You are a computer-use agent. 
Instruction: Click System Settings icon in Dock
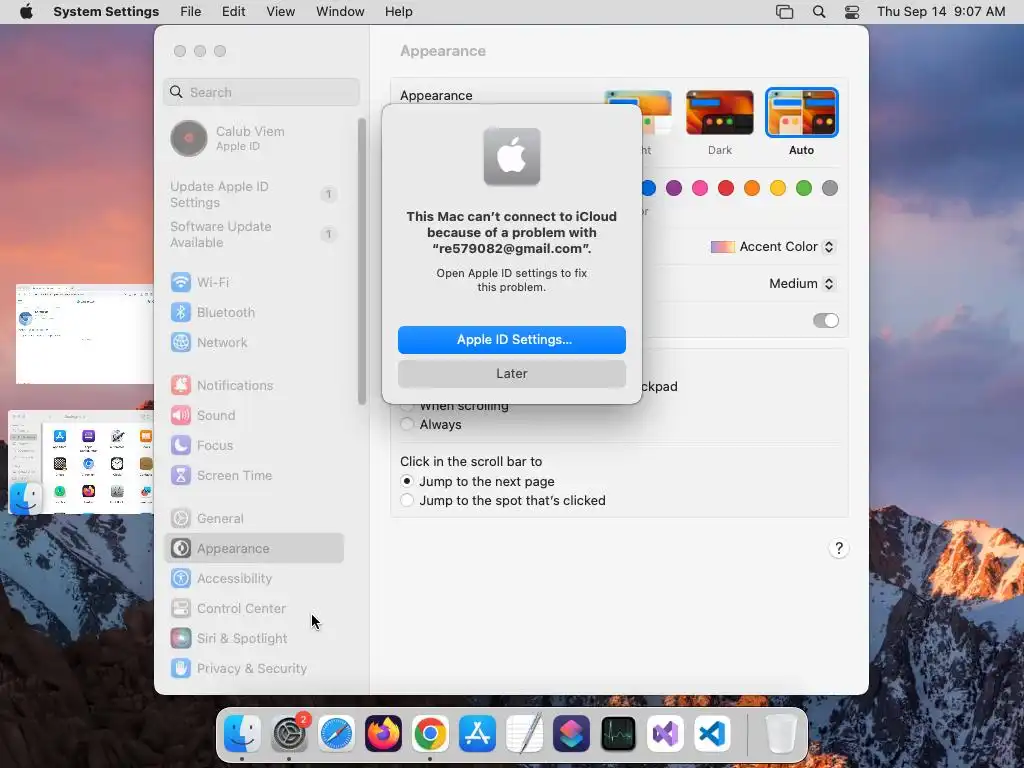pyautogui.click(x=289, y=734)
